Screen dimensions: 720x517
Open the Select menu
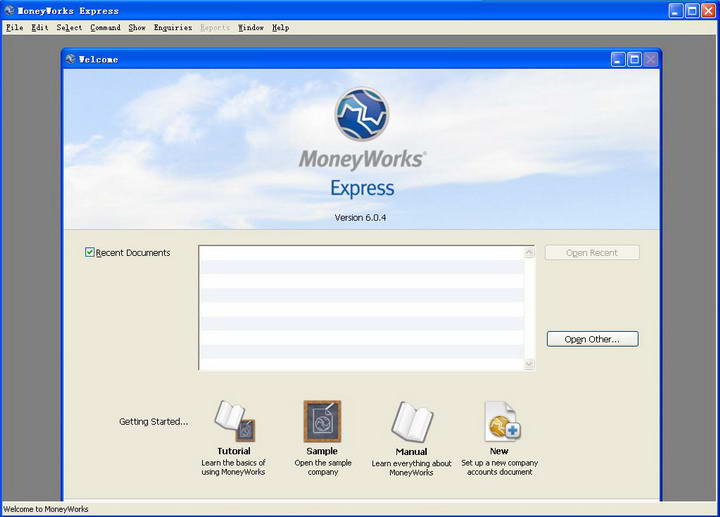point(69,28)
